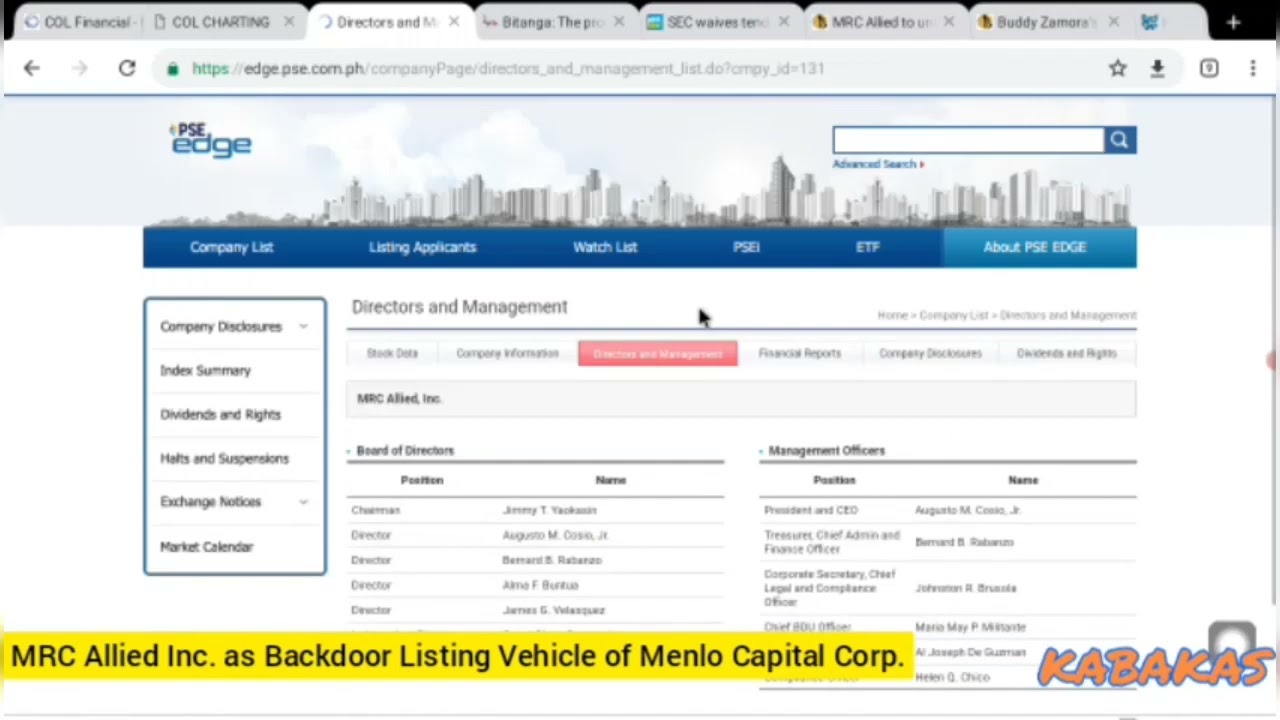Close the MRC Allied browser tab
Viewport: 1280px width, 720px height.
(x=948, y=22)
